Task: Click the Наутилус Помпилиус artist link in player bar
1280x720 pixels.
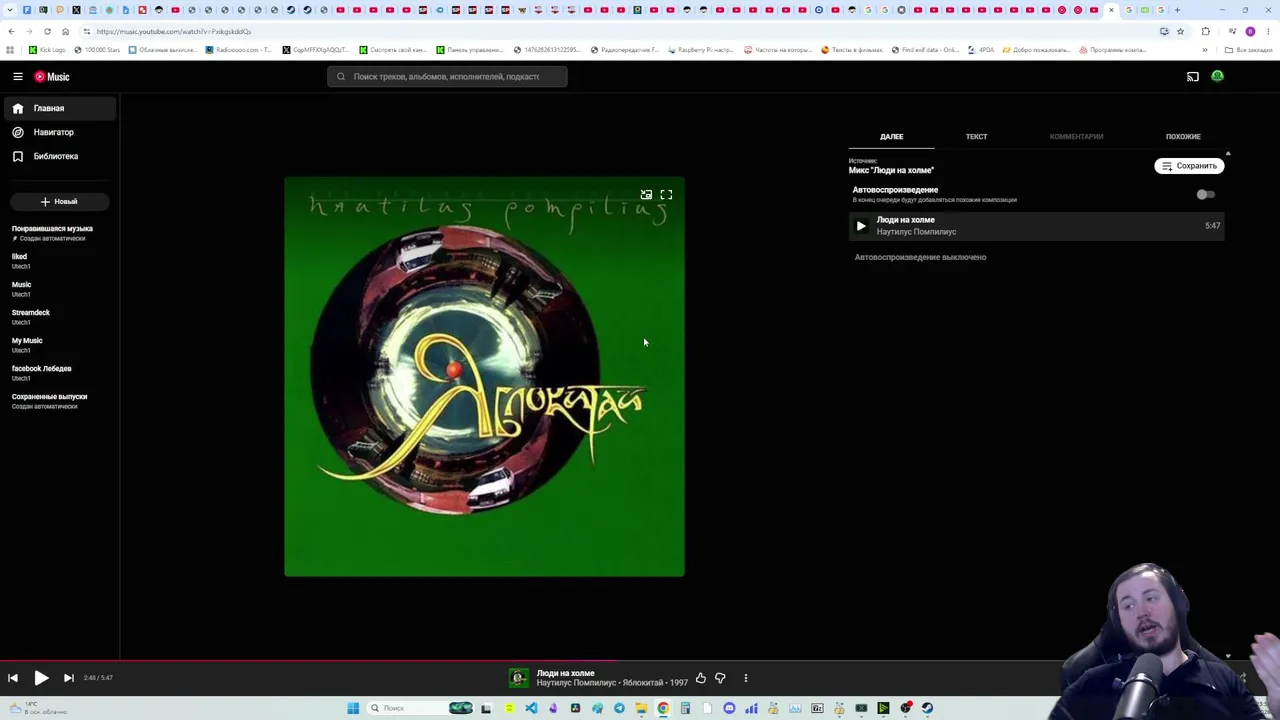Action: 575,683
